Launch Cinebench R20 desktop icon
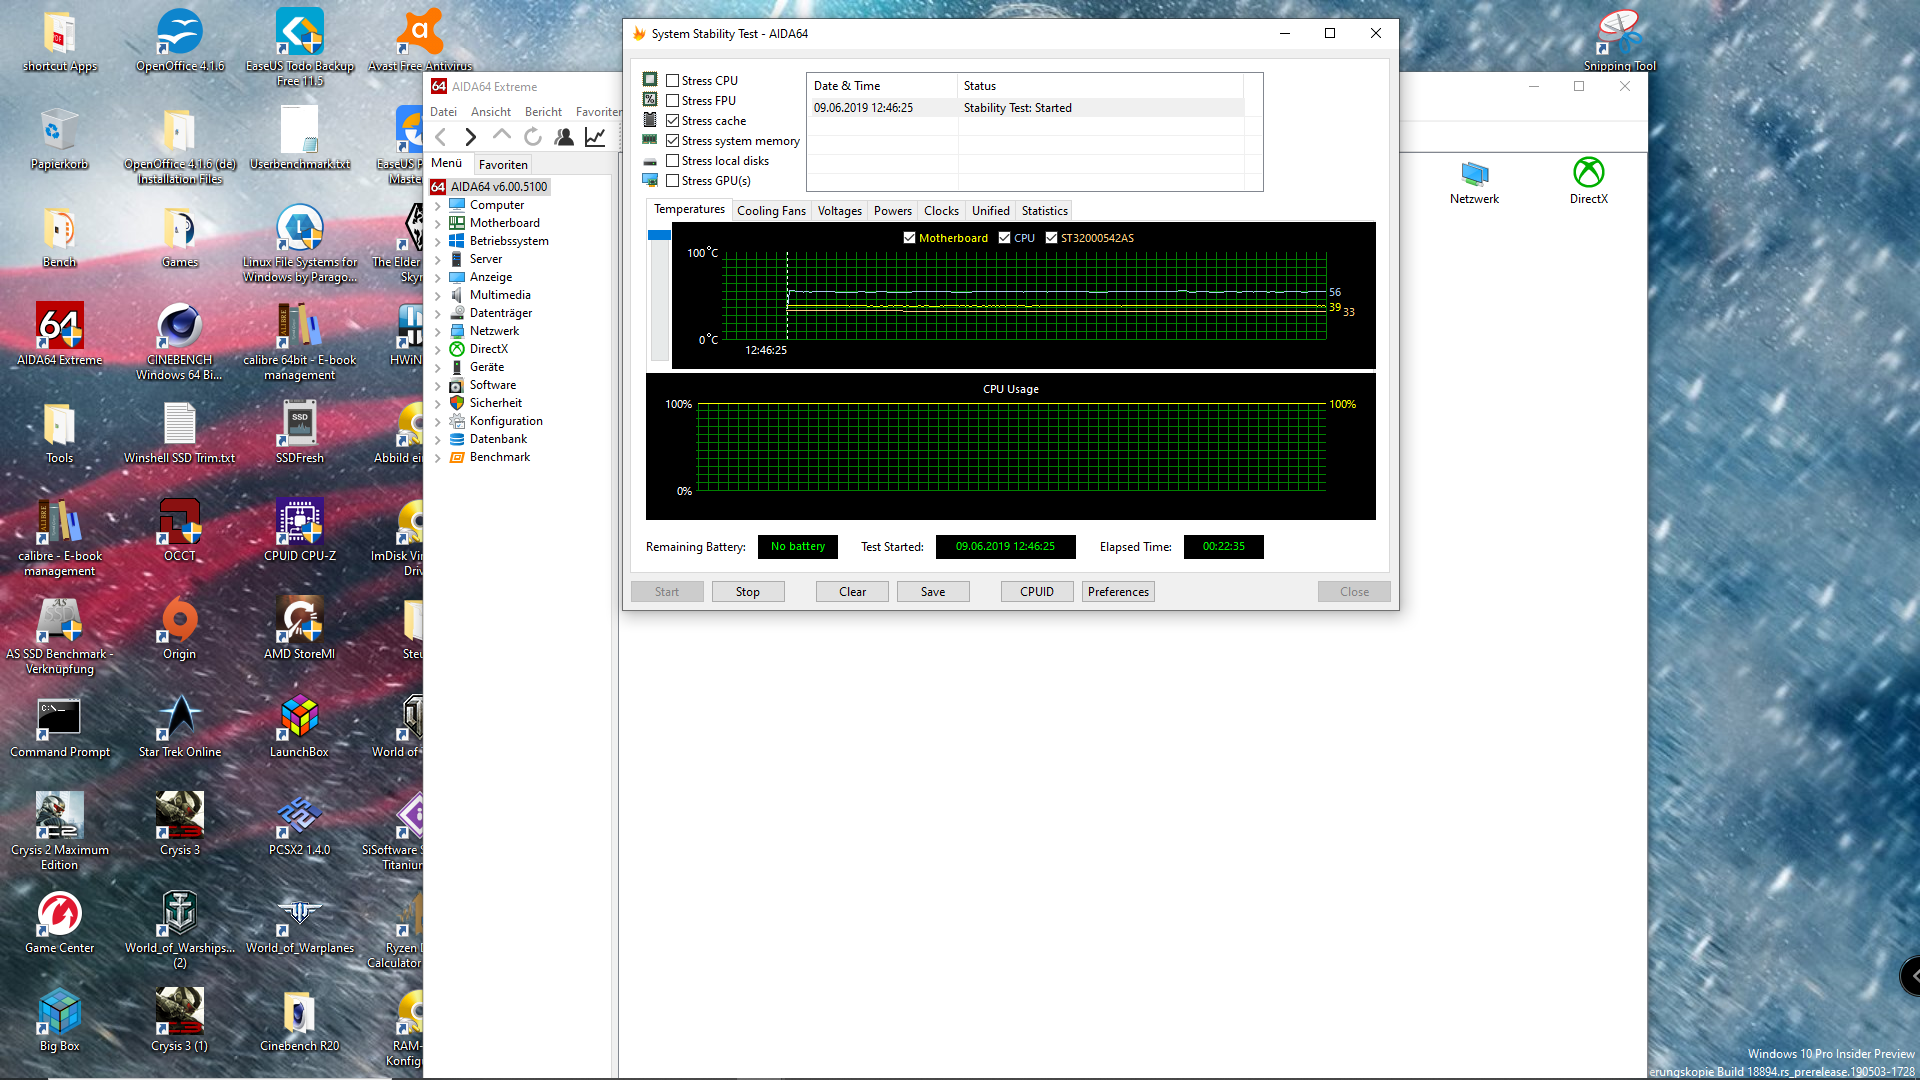Screen dimensions: 1920x1080 tap(300, 1020)
